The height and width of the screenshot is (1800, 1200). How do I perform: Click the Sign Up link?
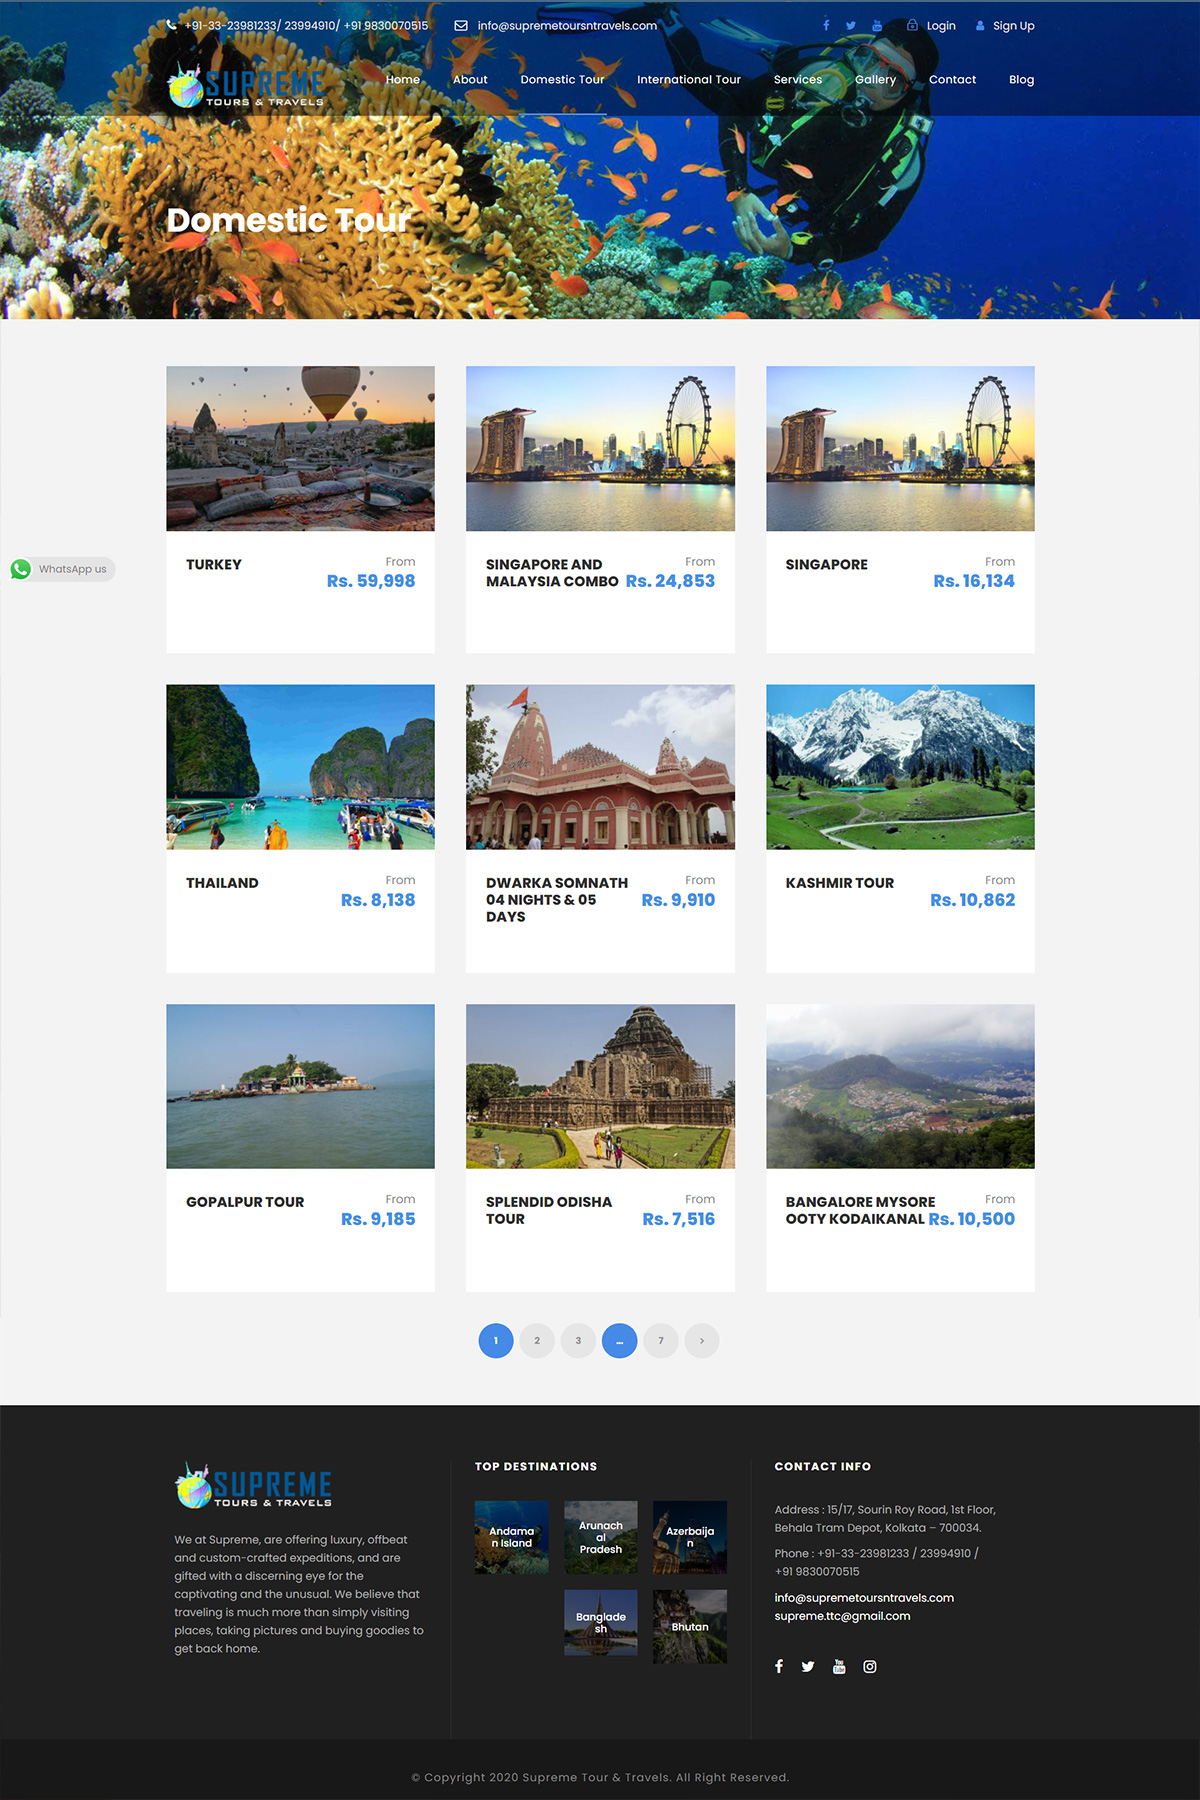(1013, 26)
